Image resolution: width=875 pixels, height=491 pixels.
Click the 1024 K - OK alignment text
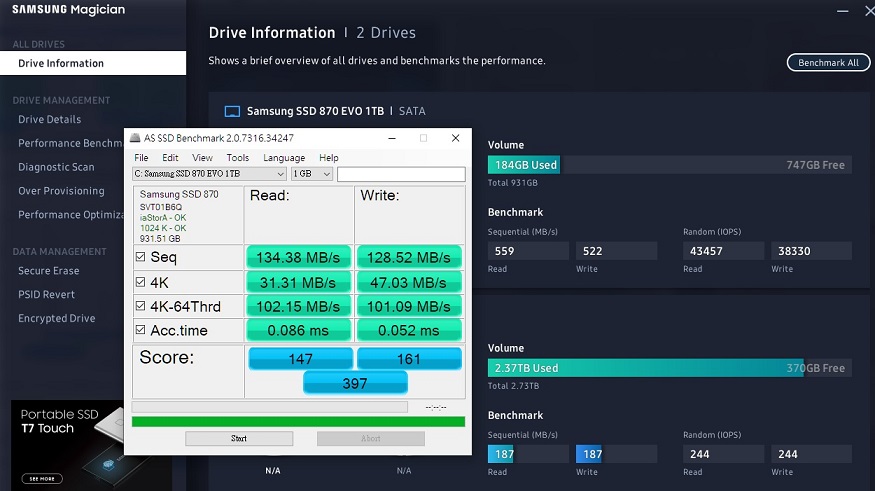163,228
